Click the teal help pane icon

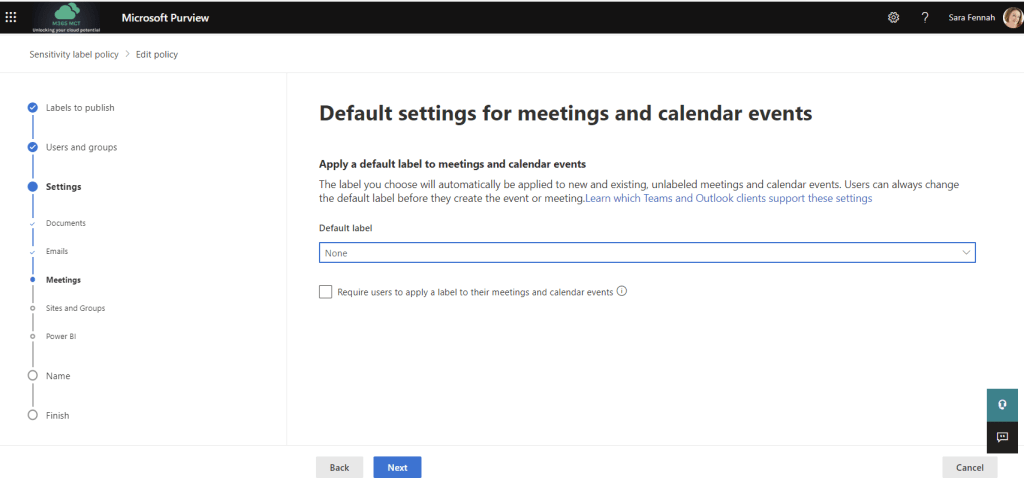click(1002, 405)
